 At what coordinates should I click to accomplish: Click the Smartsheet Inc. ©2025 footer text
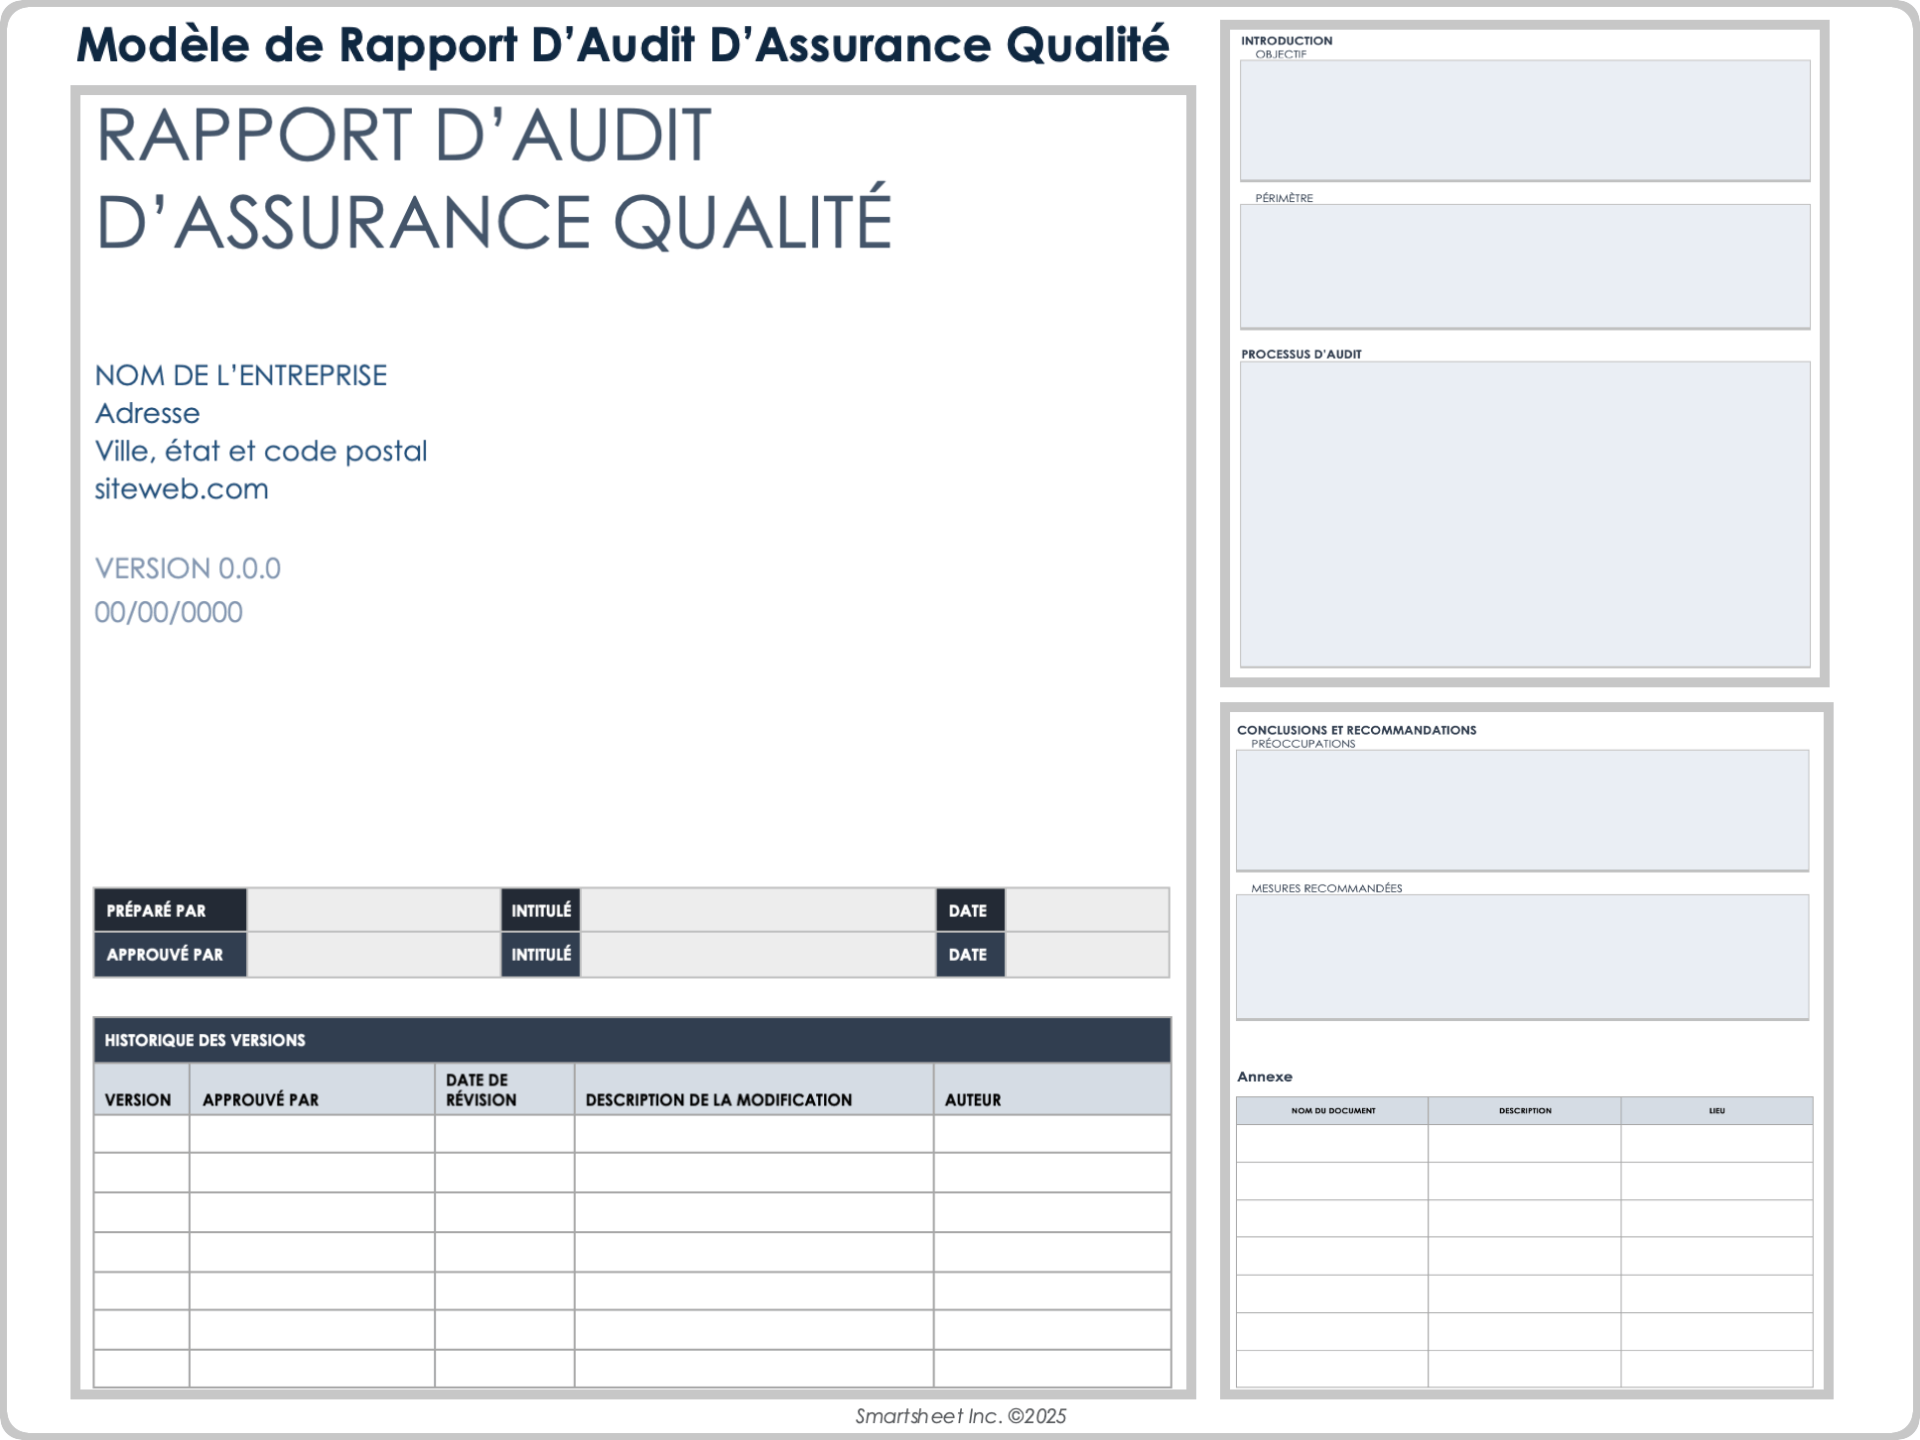961,1415
